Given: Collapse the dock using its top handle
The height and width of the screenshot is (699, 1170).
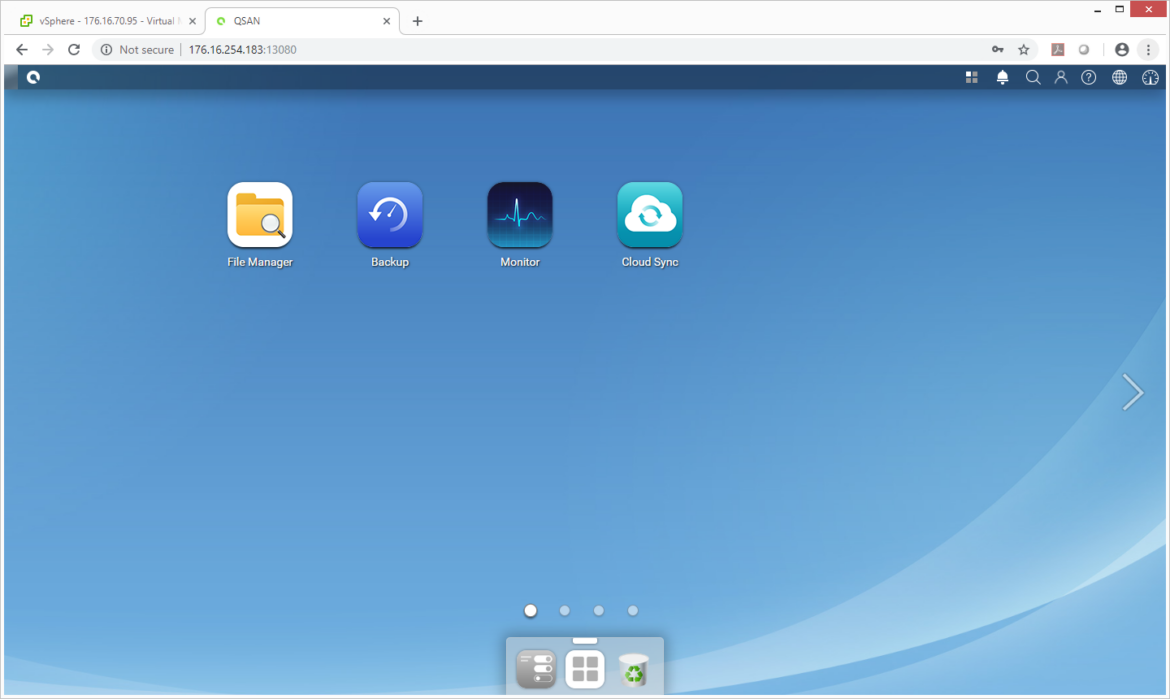Looking at the screenshot, I should (585, 640).
